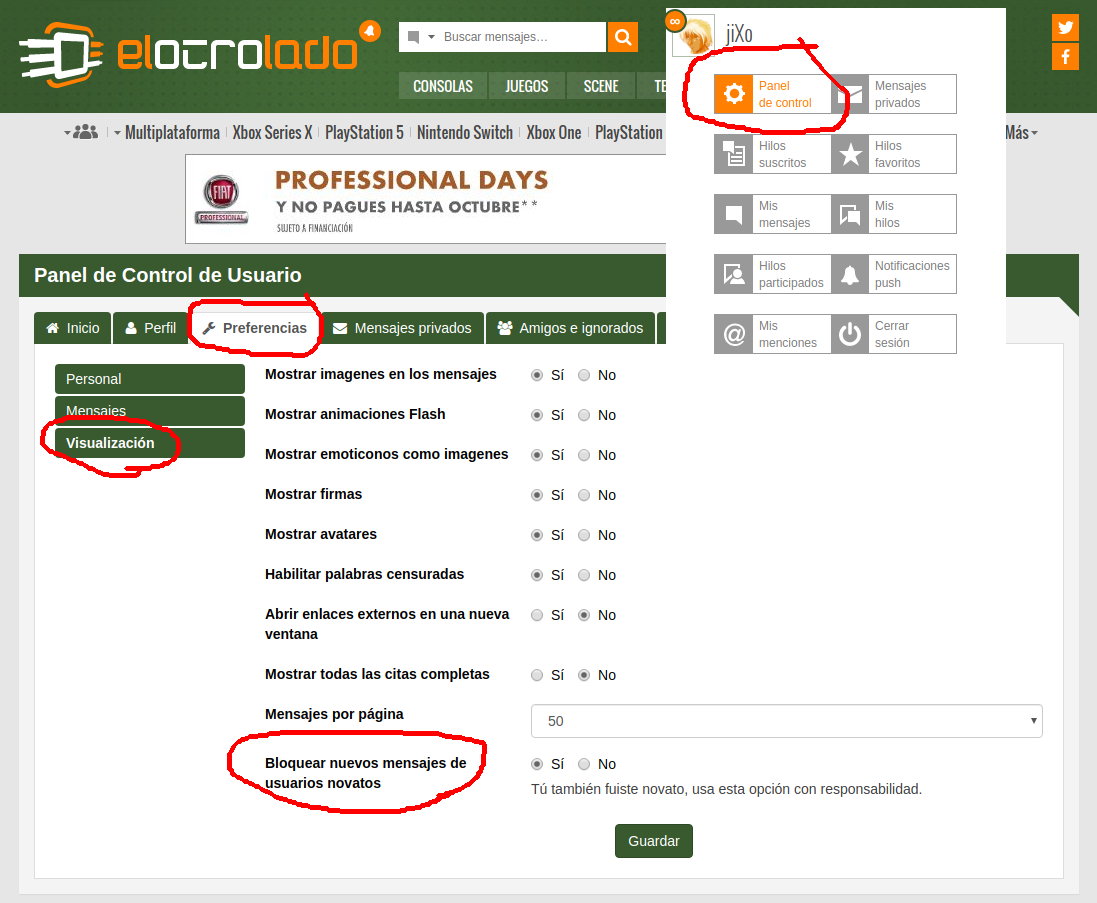Select No for Bloquear nuevos mensajes de novatos
Image resolution: width=1097 pixels, height=903 pixels.
point(584,765)
